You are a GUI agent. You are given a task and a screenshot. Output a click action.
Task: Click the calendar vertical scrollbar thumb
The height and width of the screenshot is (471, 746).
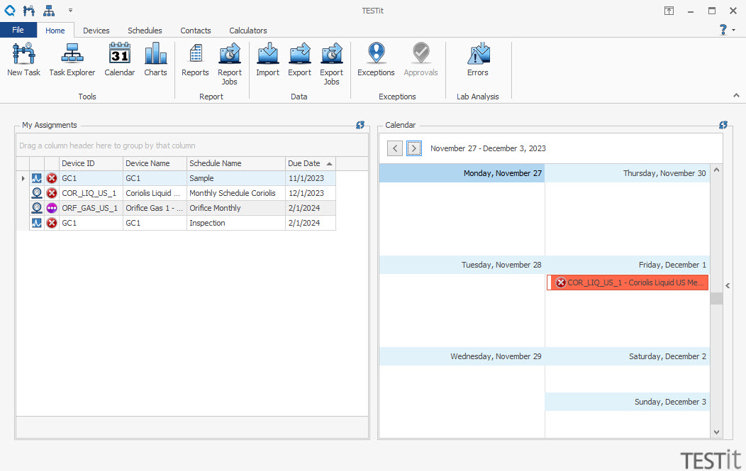[x=717, y=298]
